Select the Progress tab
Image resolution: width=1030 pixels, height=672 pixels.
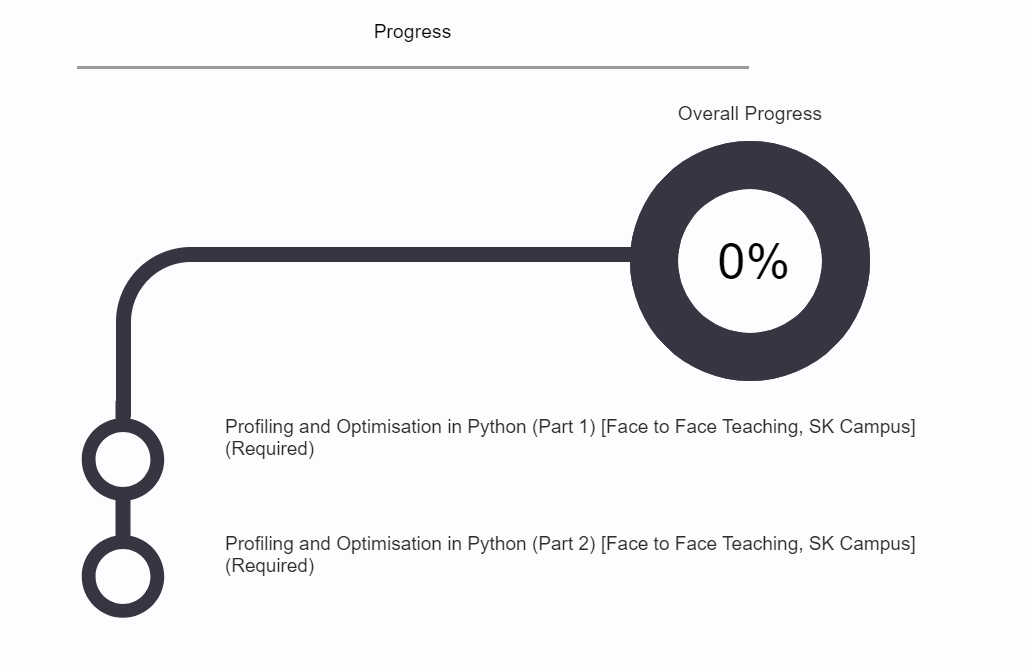[x=412, y=32]
